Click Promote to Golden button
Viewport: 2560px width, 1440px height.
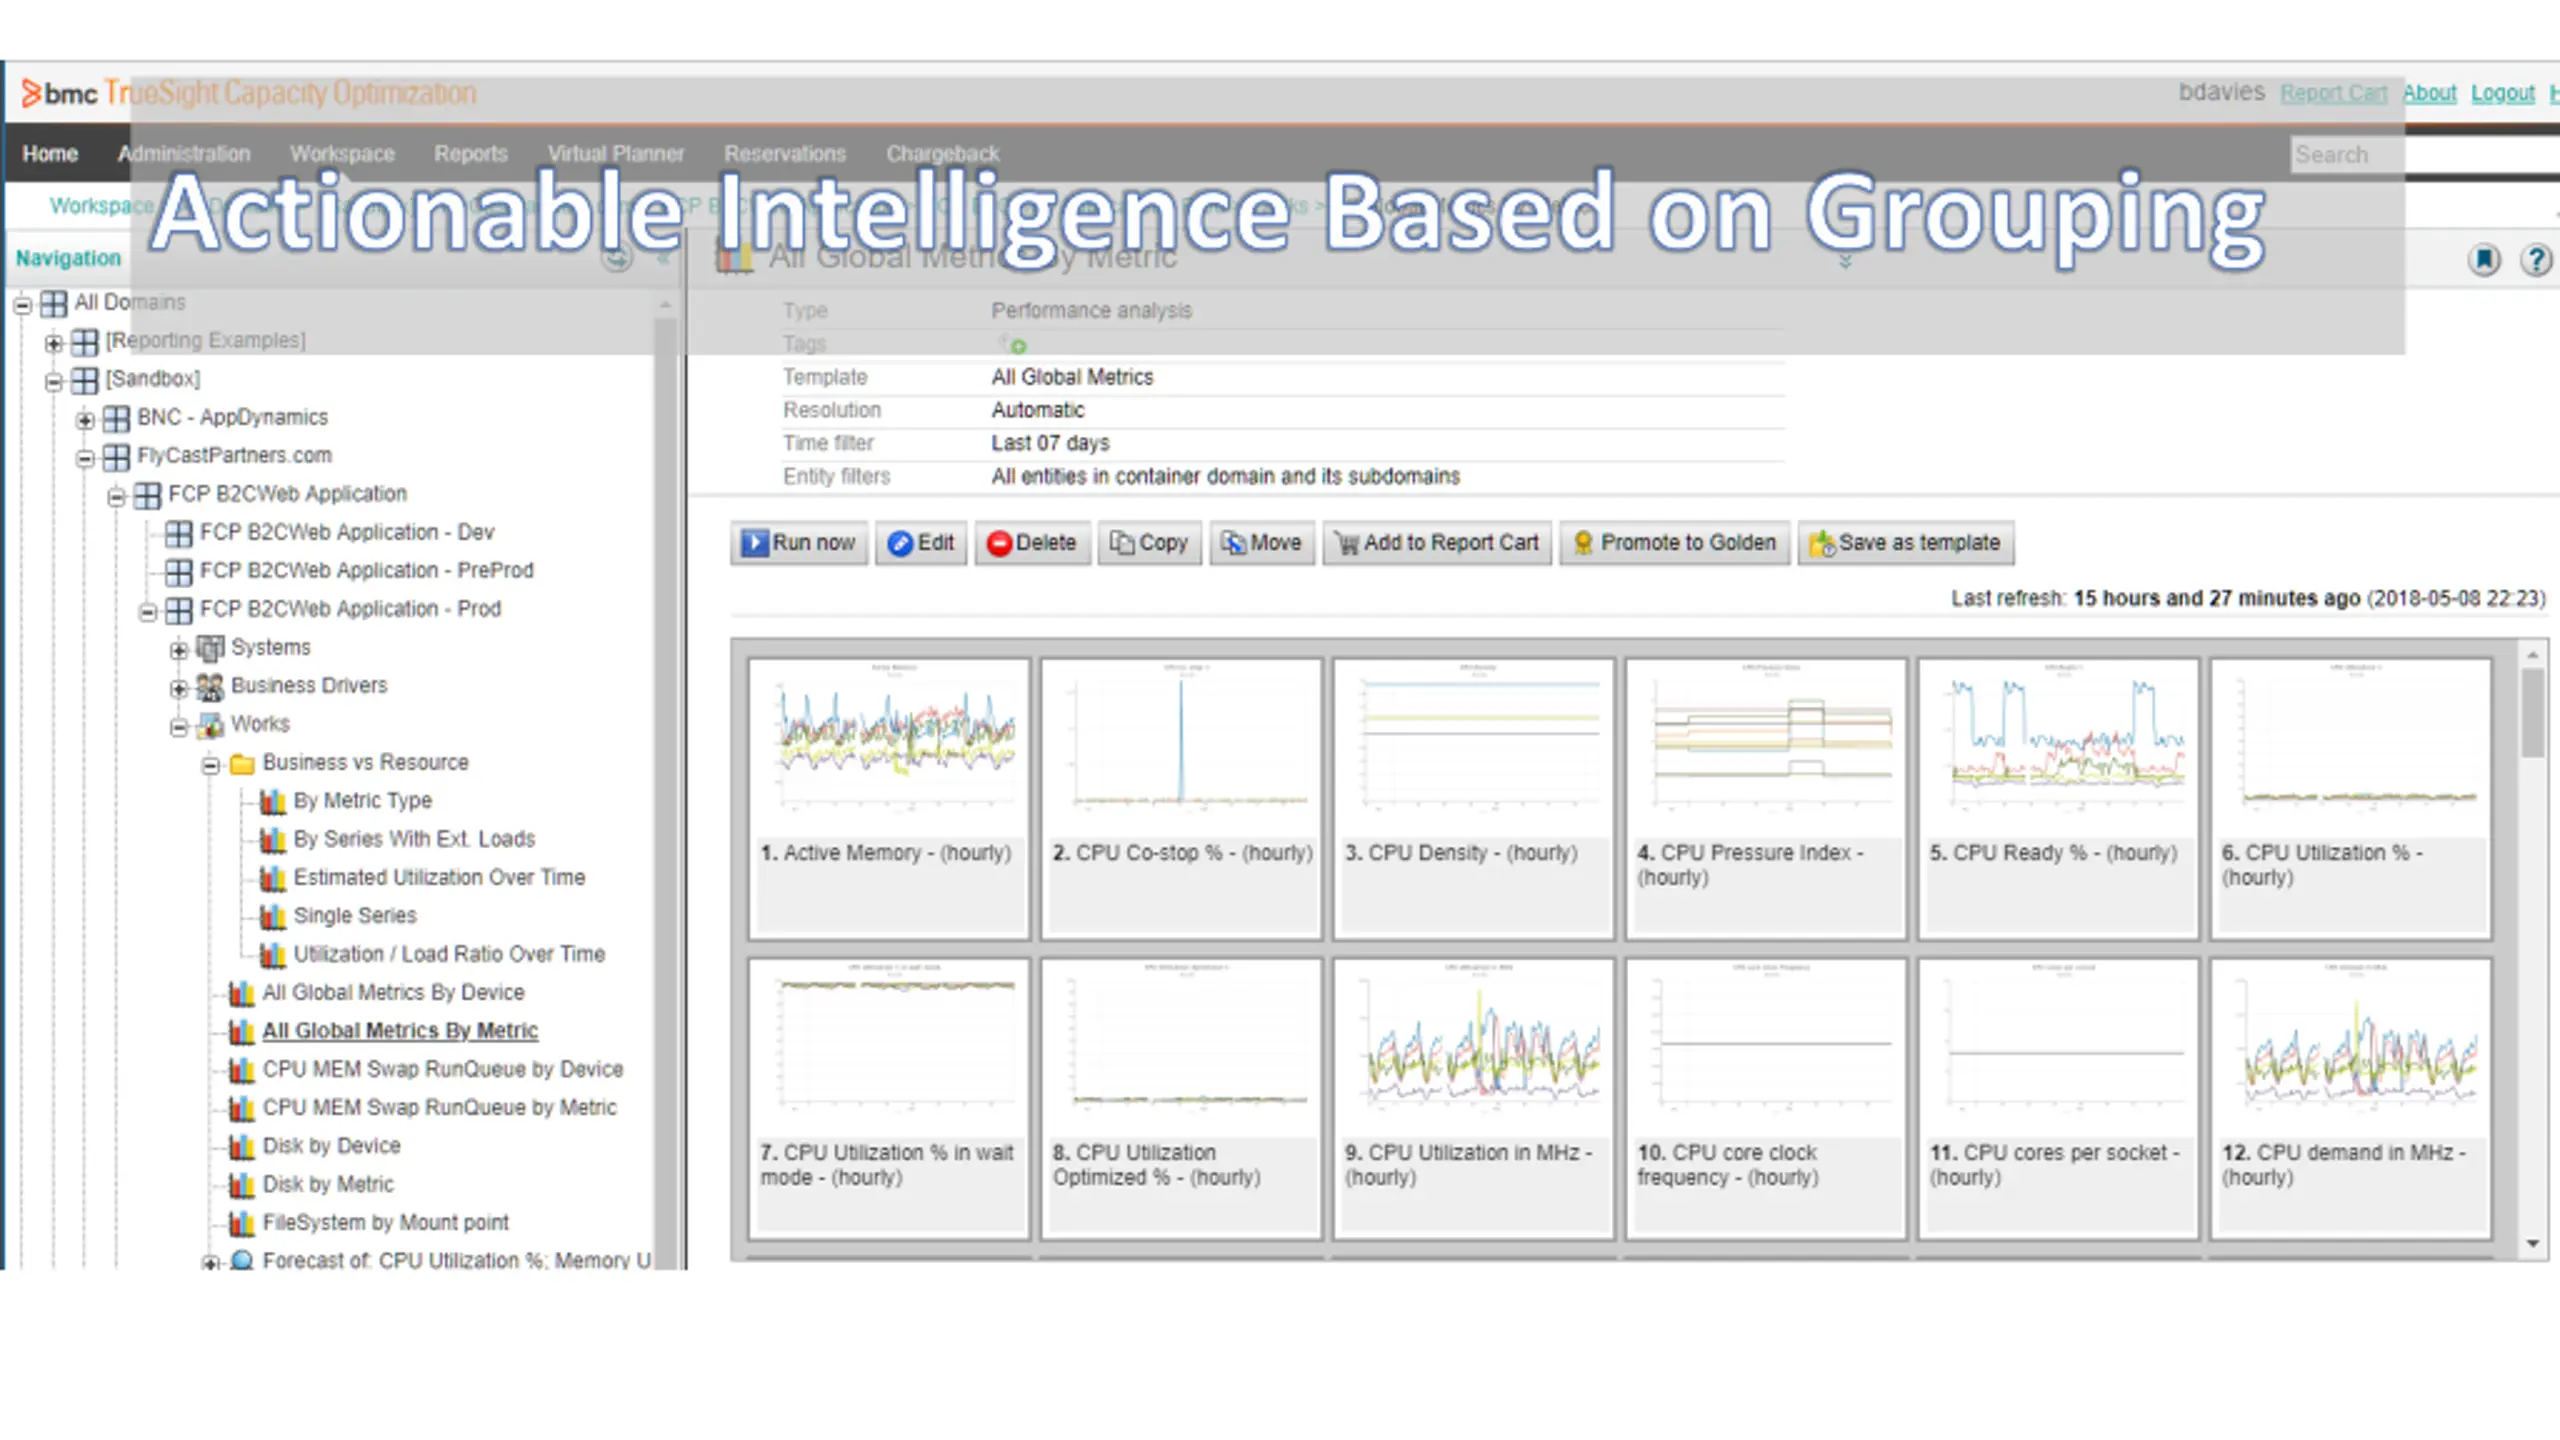[1675, 543]
